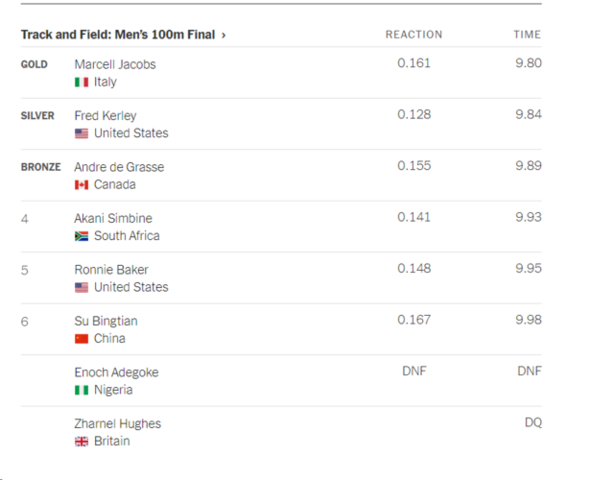Click the GOLD medal label
Viewport: 614px width, 480px height.
tap(34, 64)
